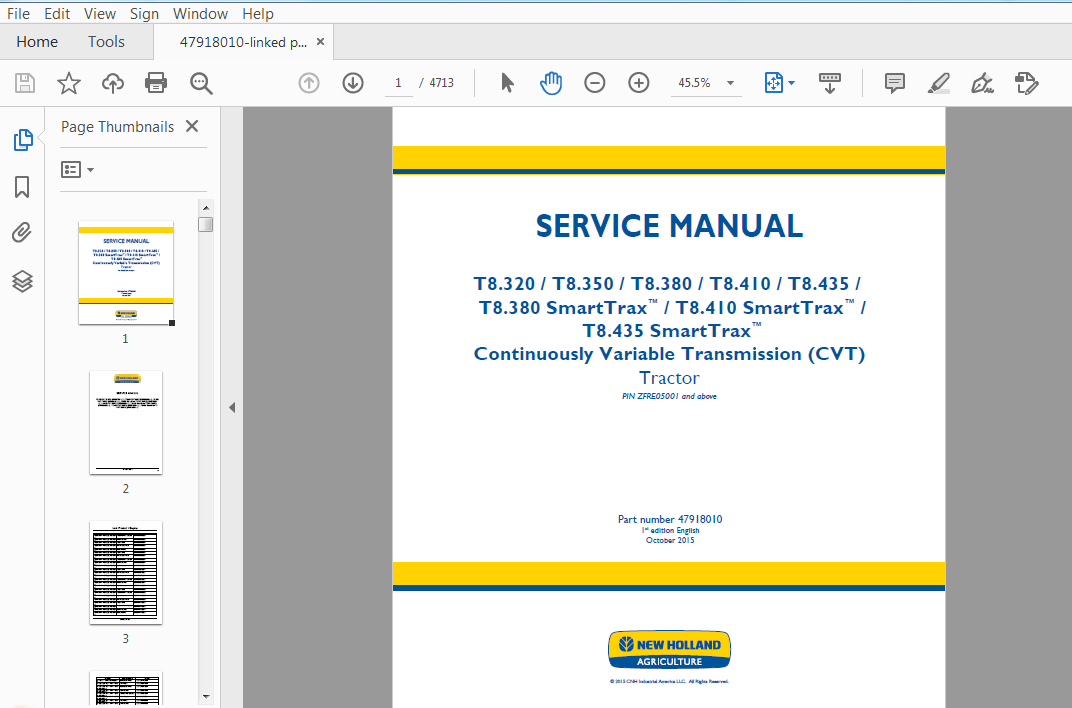
Task: Click the PIN ZFRE05001 and above text
Action: pyautogui.click(x=669, y=396)
